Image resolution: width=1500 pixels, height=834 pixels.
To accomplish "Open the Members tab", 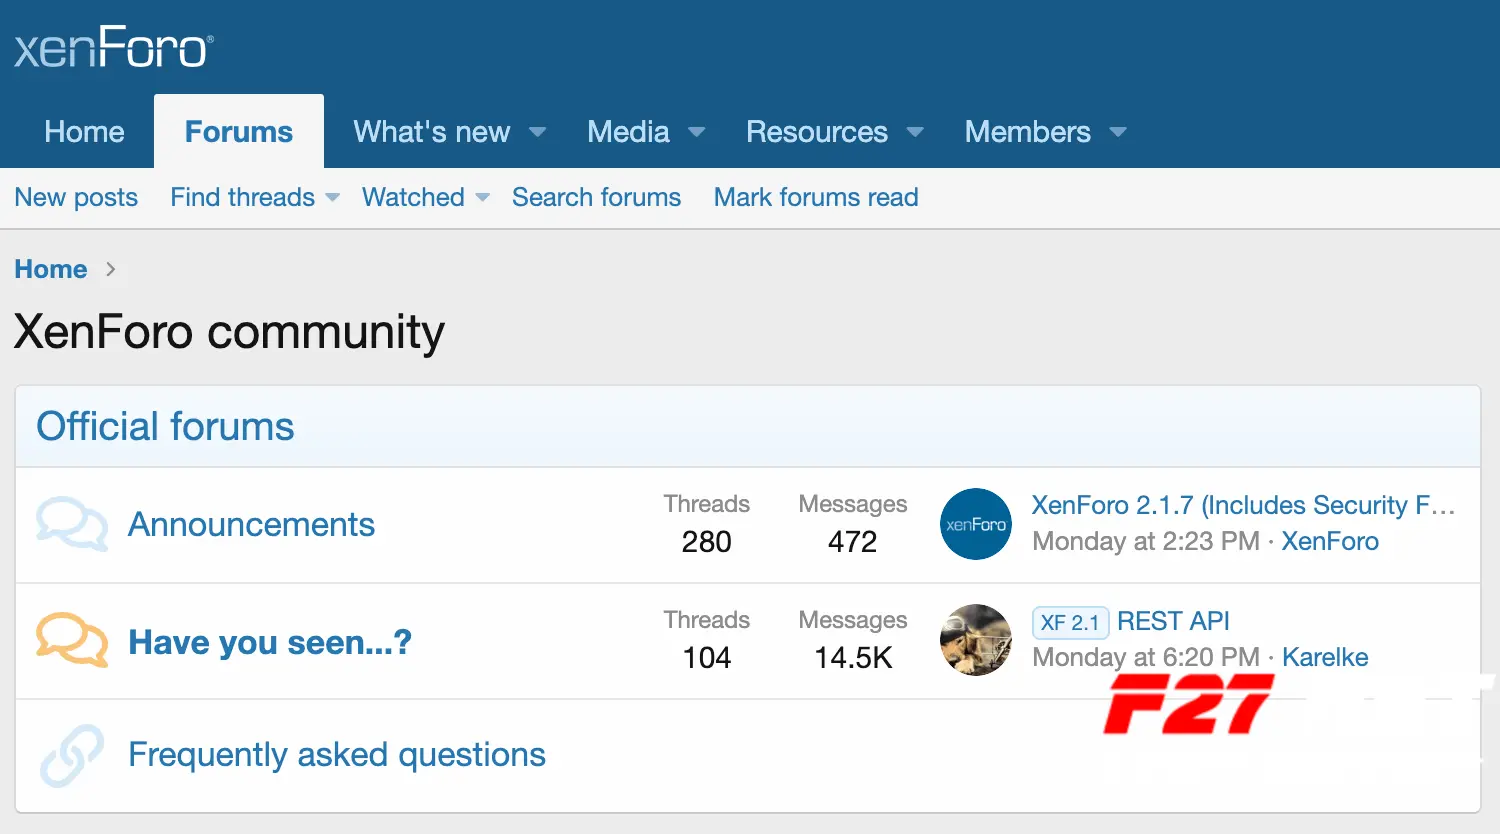I will (x=1027, y=132).
